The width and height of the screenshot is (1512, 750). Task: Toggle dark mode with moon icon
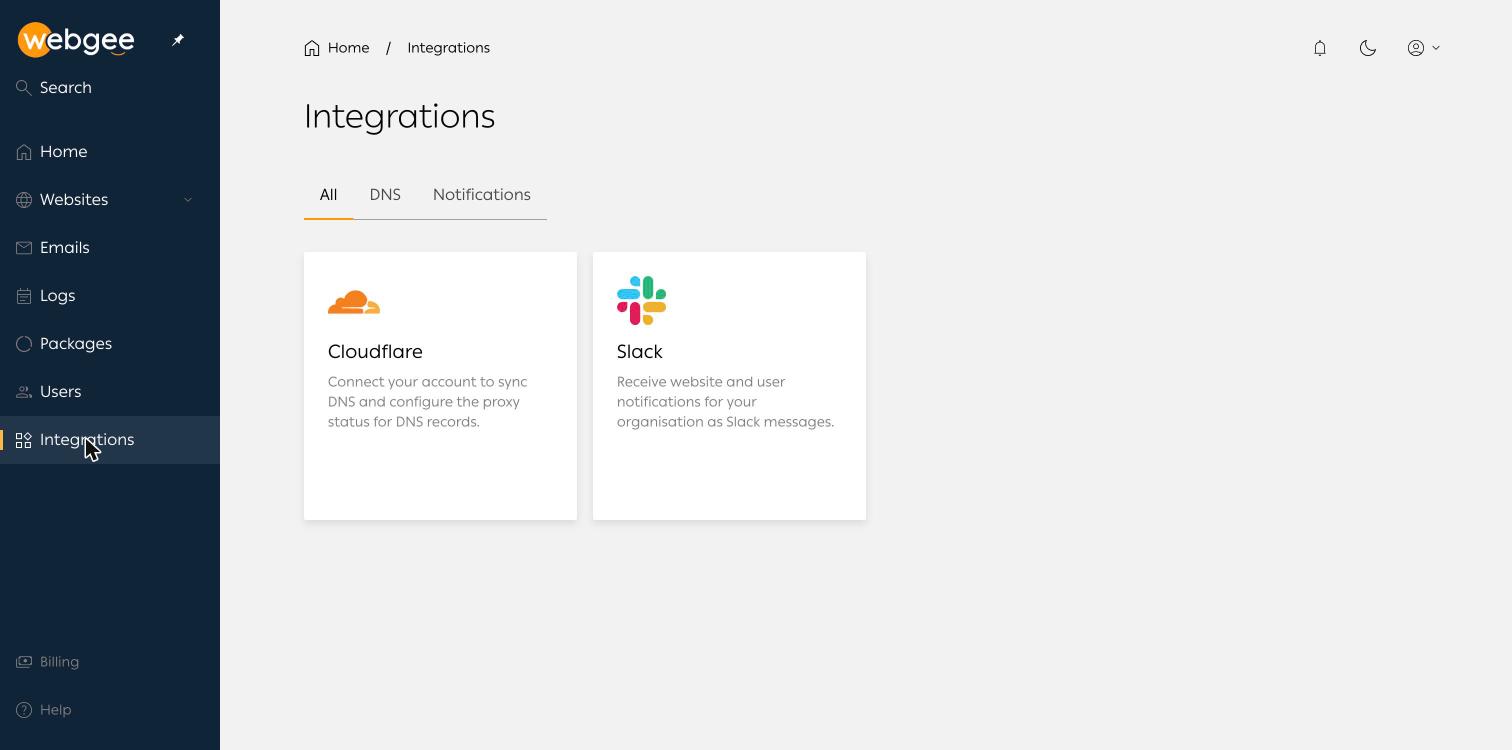(1368, 48)
